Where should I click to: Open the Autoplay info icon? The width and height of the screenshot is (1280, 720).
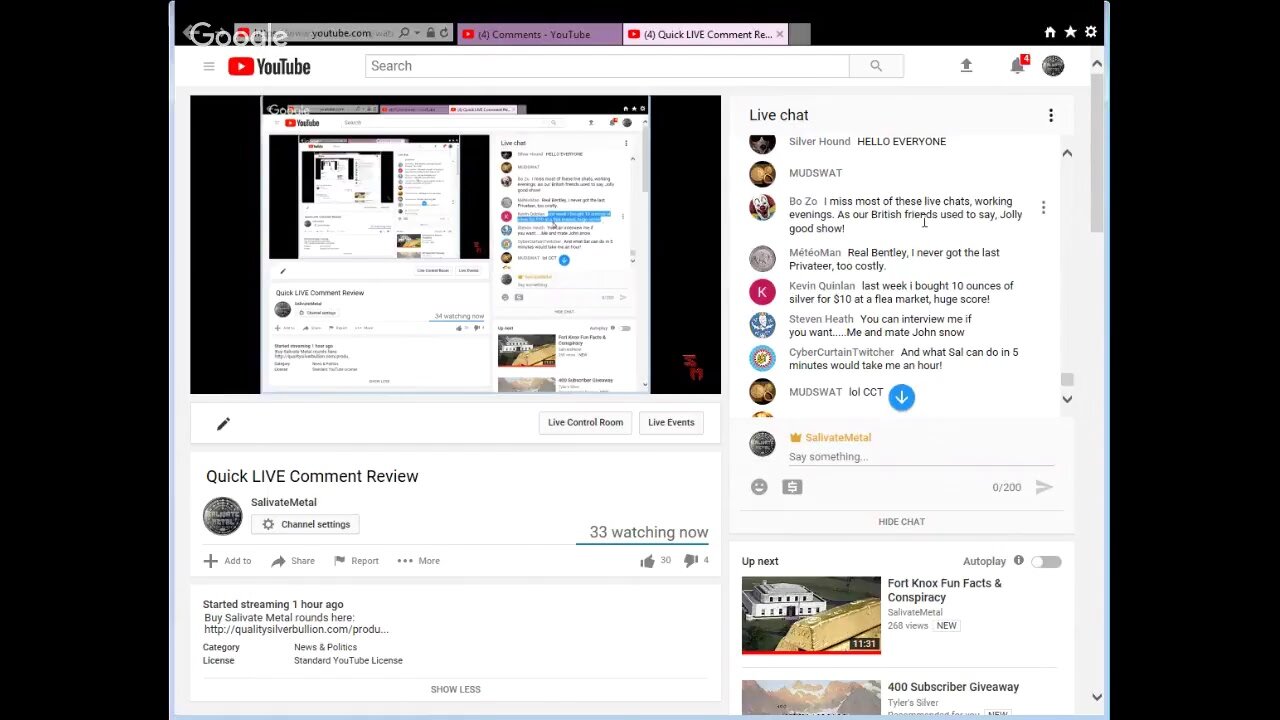(x=1018, y=561)
